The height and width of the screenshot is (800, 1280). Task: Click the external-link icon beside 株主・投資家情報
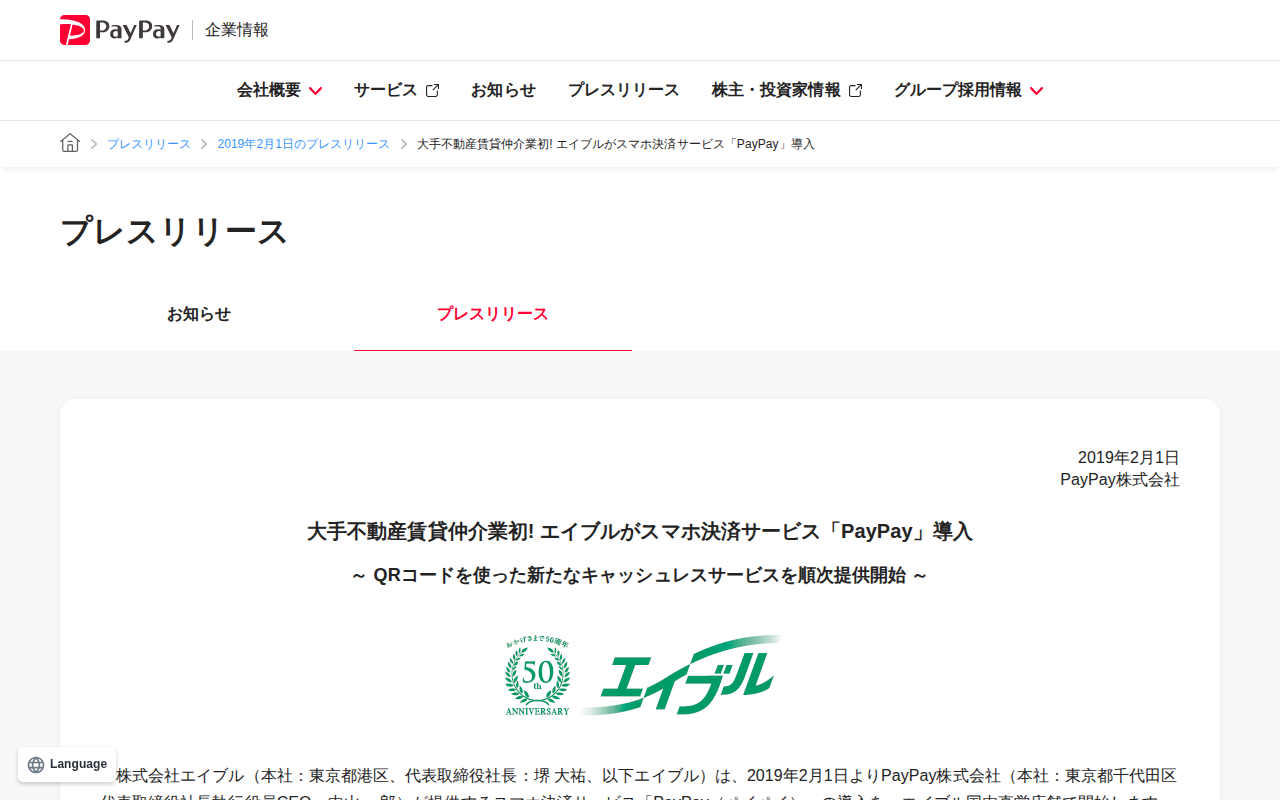coord(855,90)
